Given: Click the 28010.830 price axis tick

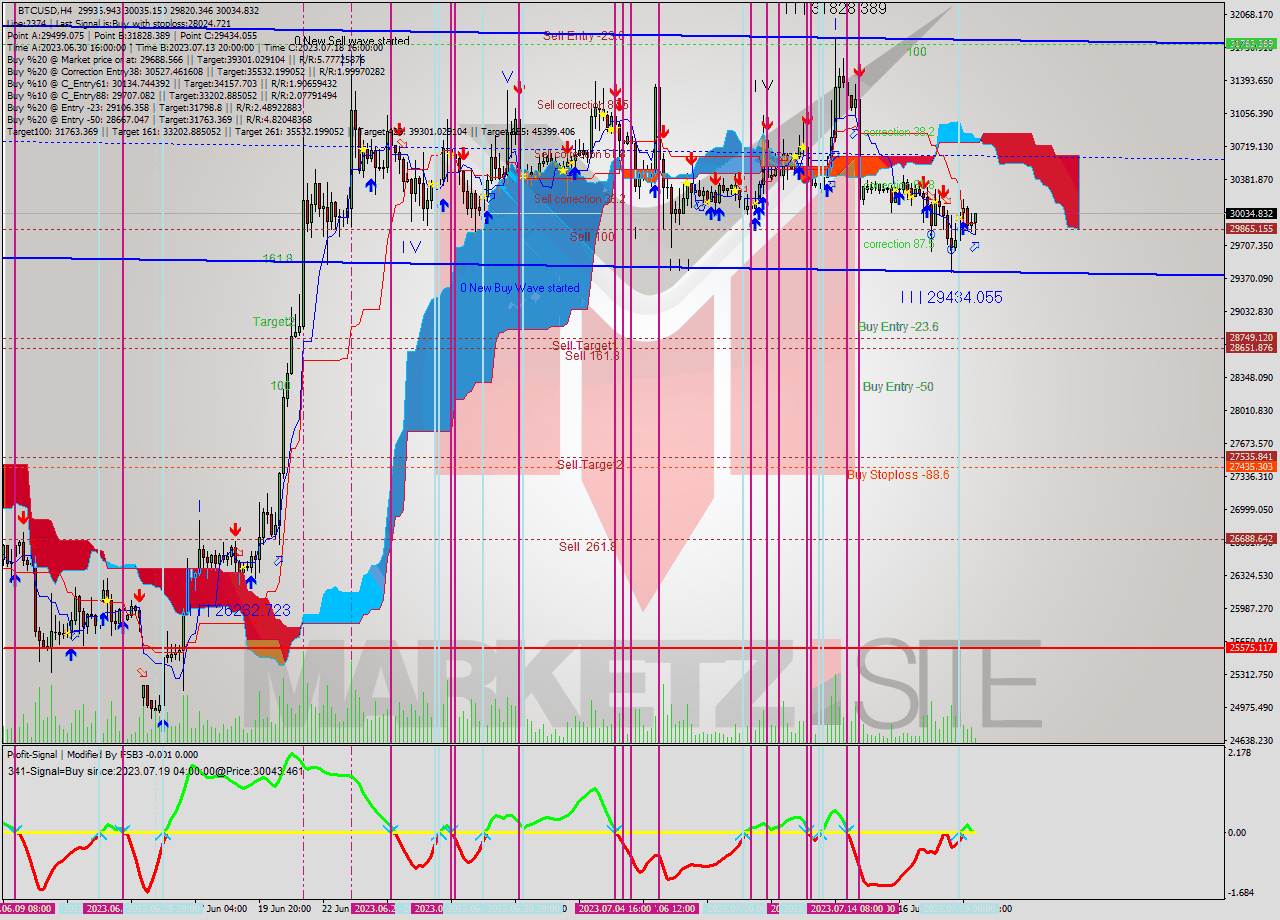Looking at the screenshot, I should [1251, 410].
